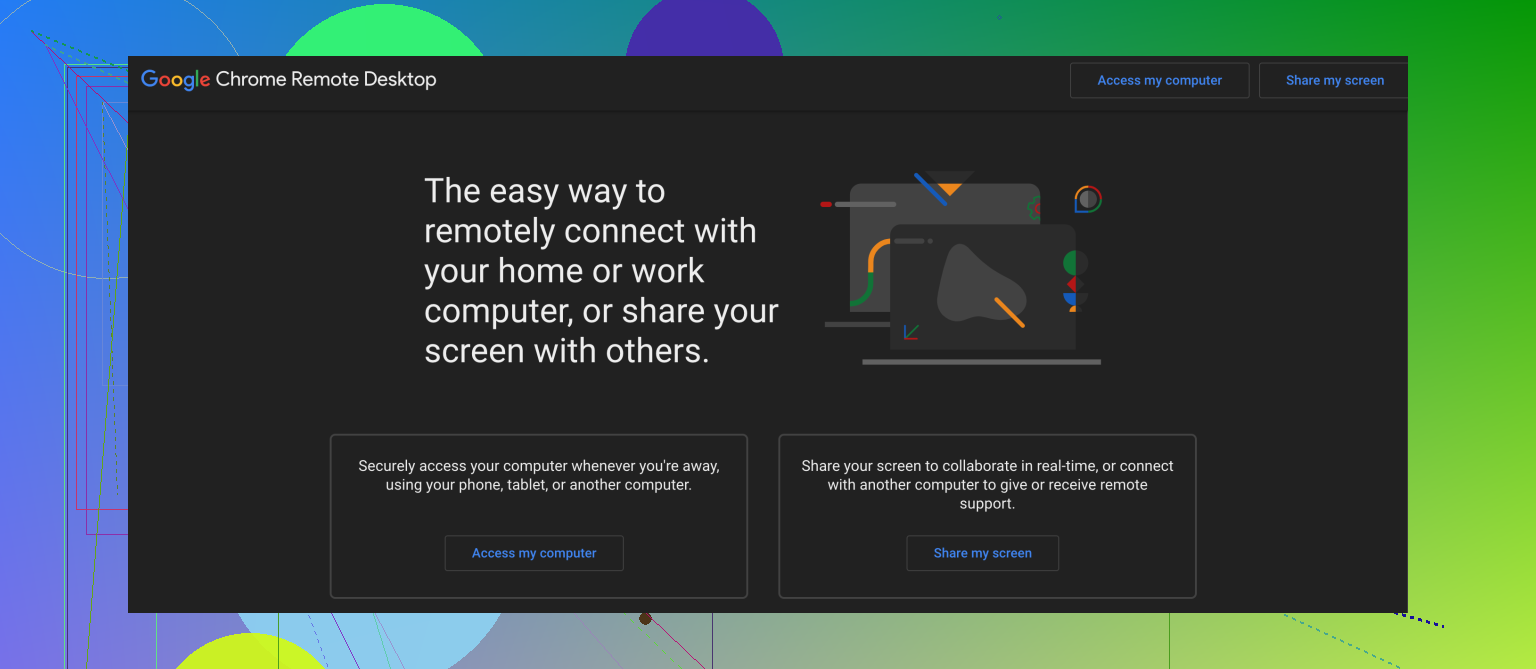The image size is (1536, 669).
Task: Click 'Share your screen to collaborate' description text
Action: (x=987, y=485)
